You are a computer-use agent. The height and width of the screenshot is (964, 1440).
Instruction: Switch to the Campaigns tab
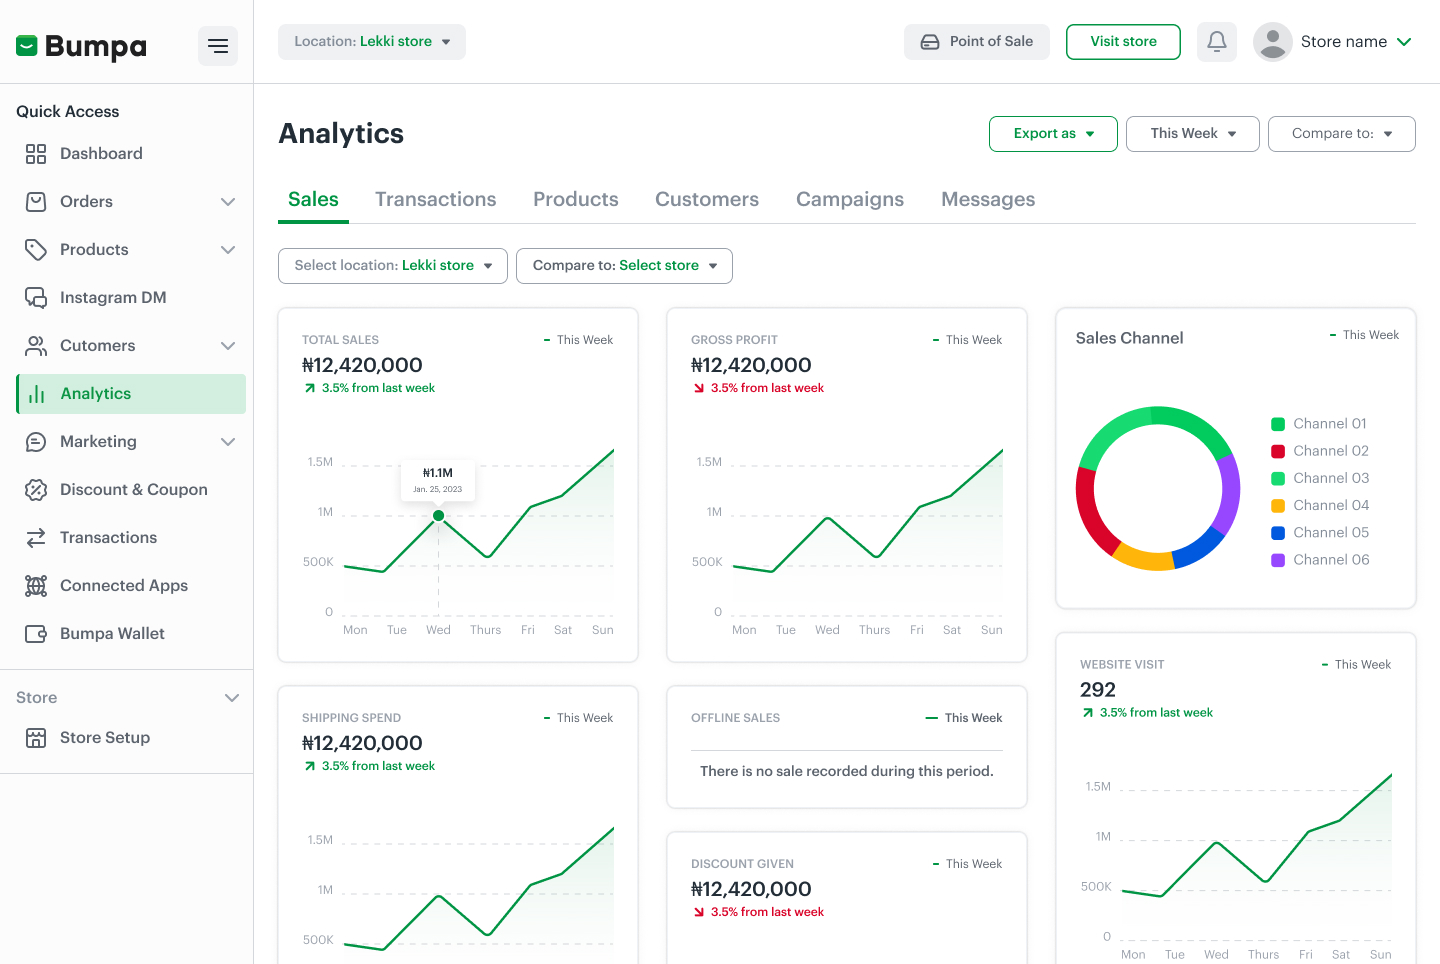pos(849,200)
